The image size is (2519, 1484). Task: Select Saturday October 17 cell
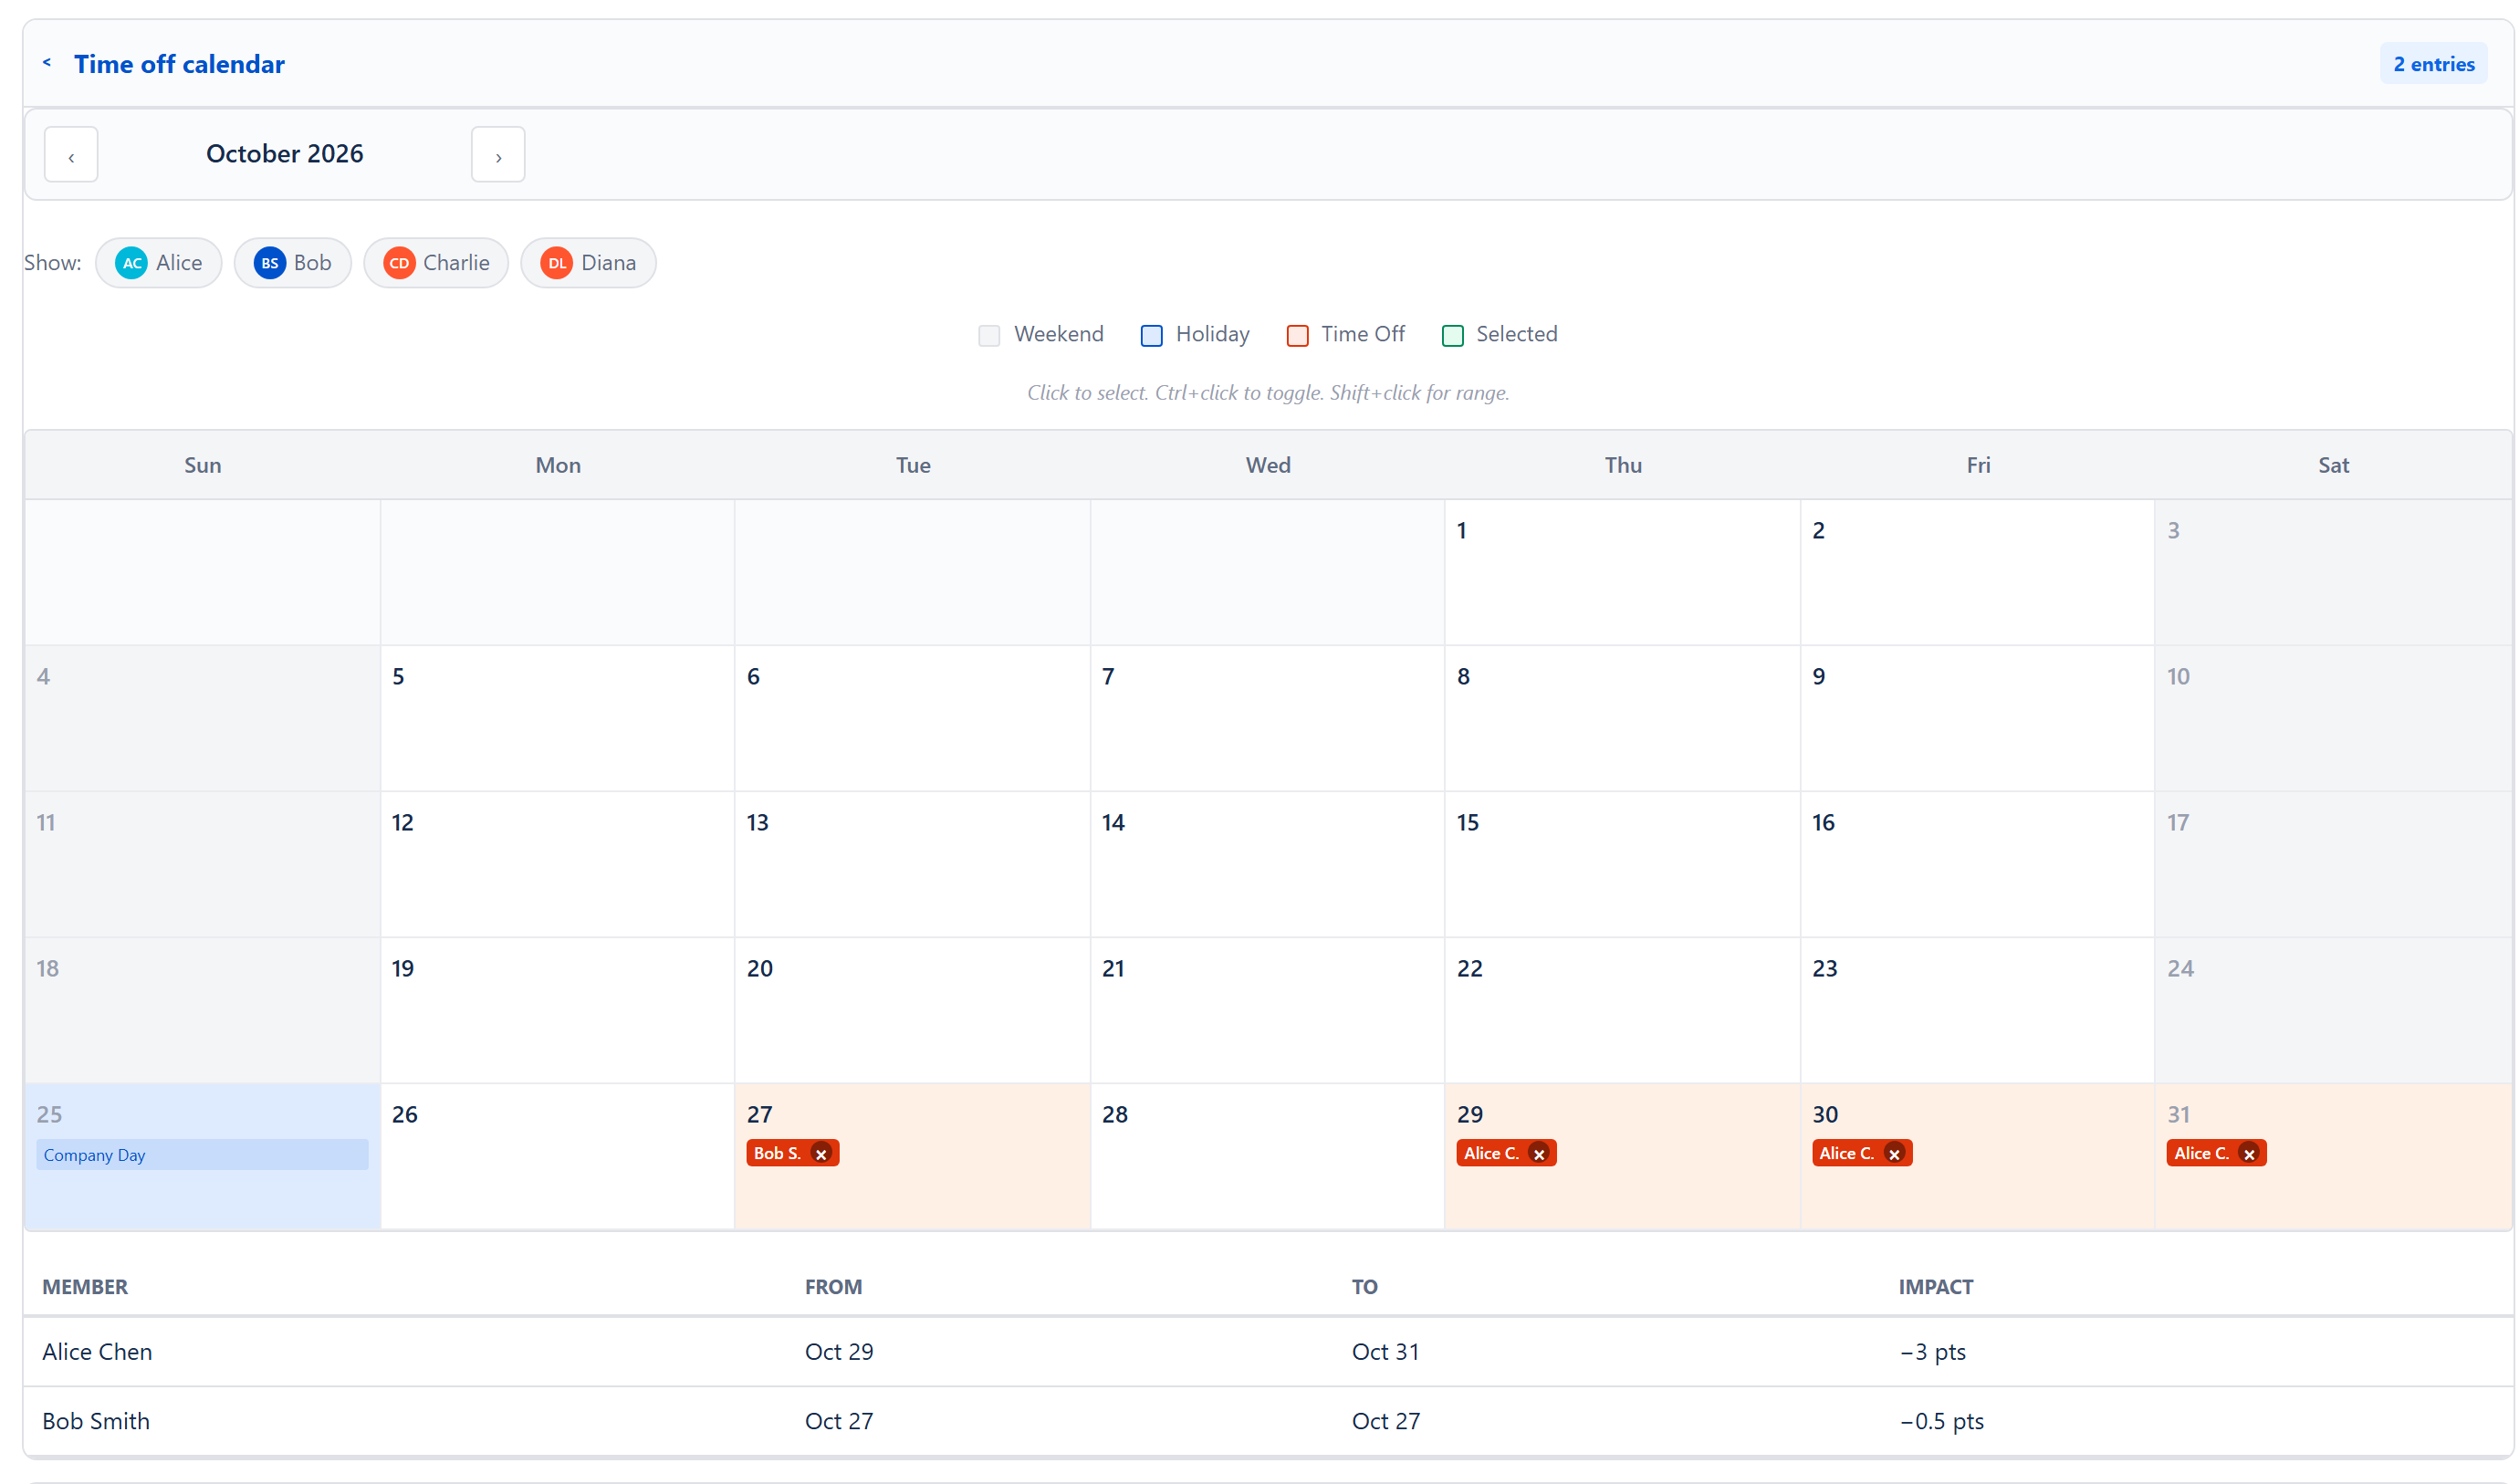pyautogui.click(x=2333, y=864)
